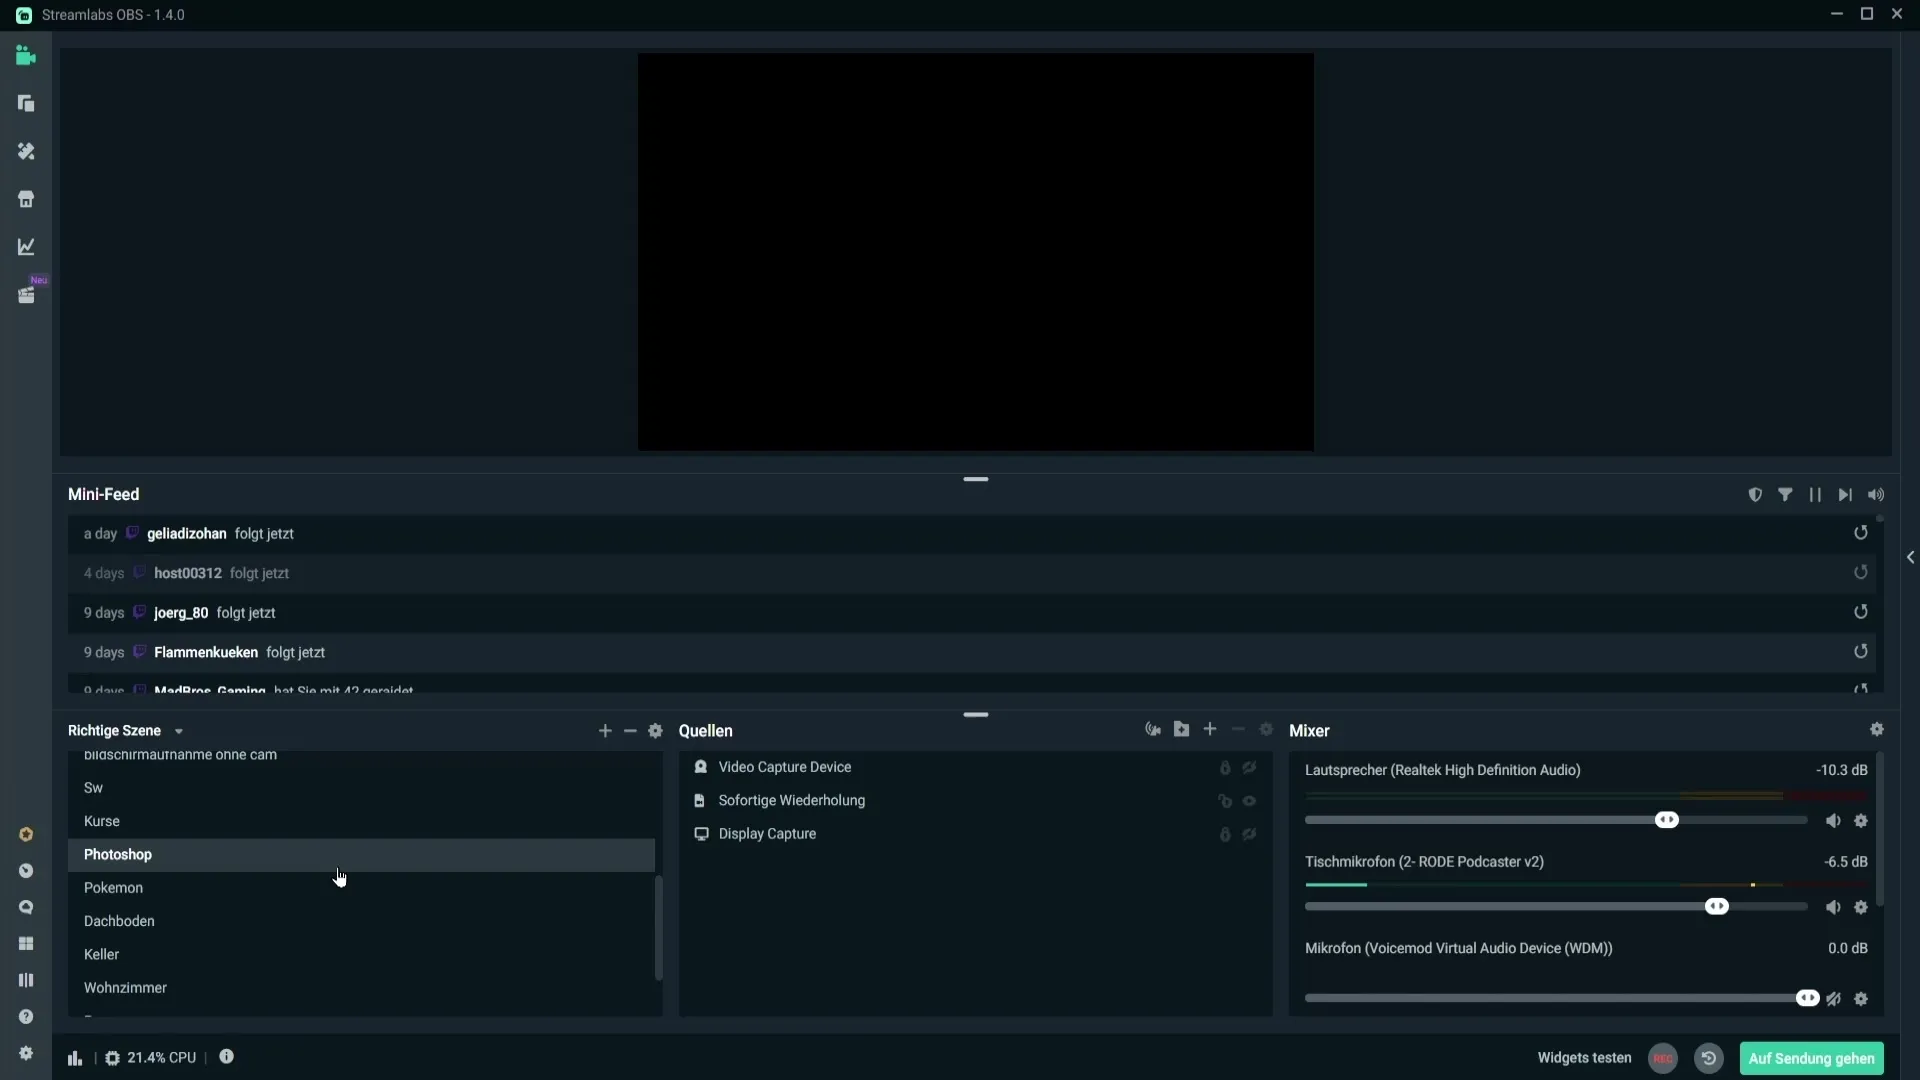Mute event sounds in Mini-Feed header
This screenshot has height=1080, width=1920.
pyautogui.click(x=1876, y=495)
